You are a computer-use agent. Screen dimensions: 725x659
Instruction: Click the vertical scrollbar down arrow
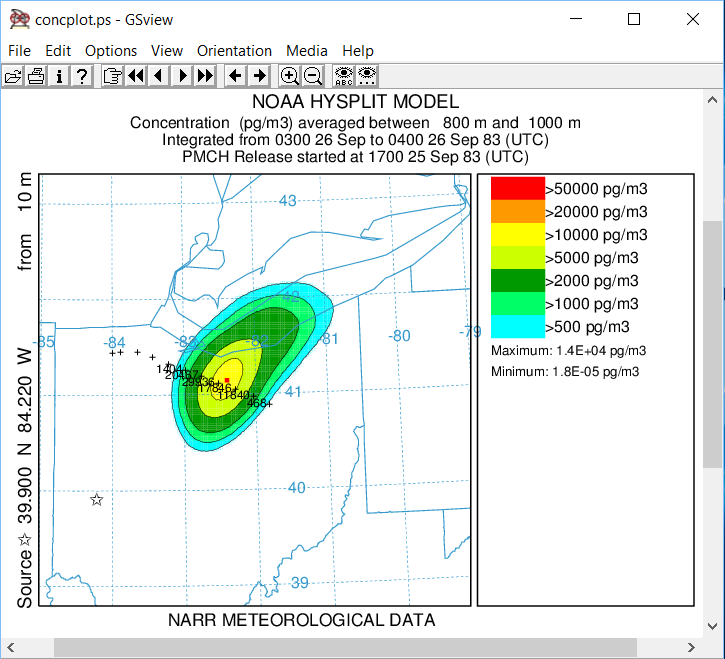[x=713, y=625]
